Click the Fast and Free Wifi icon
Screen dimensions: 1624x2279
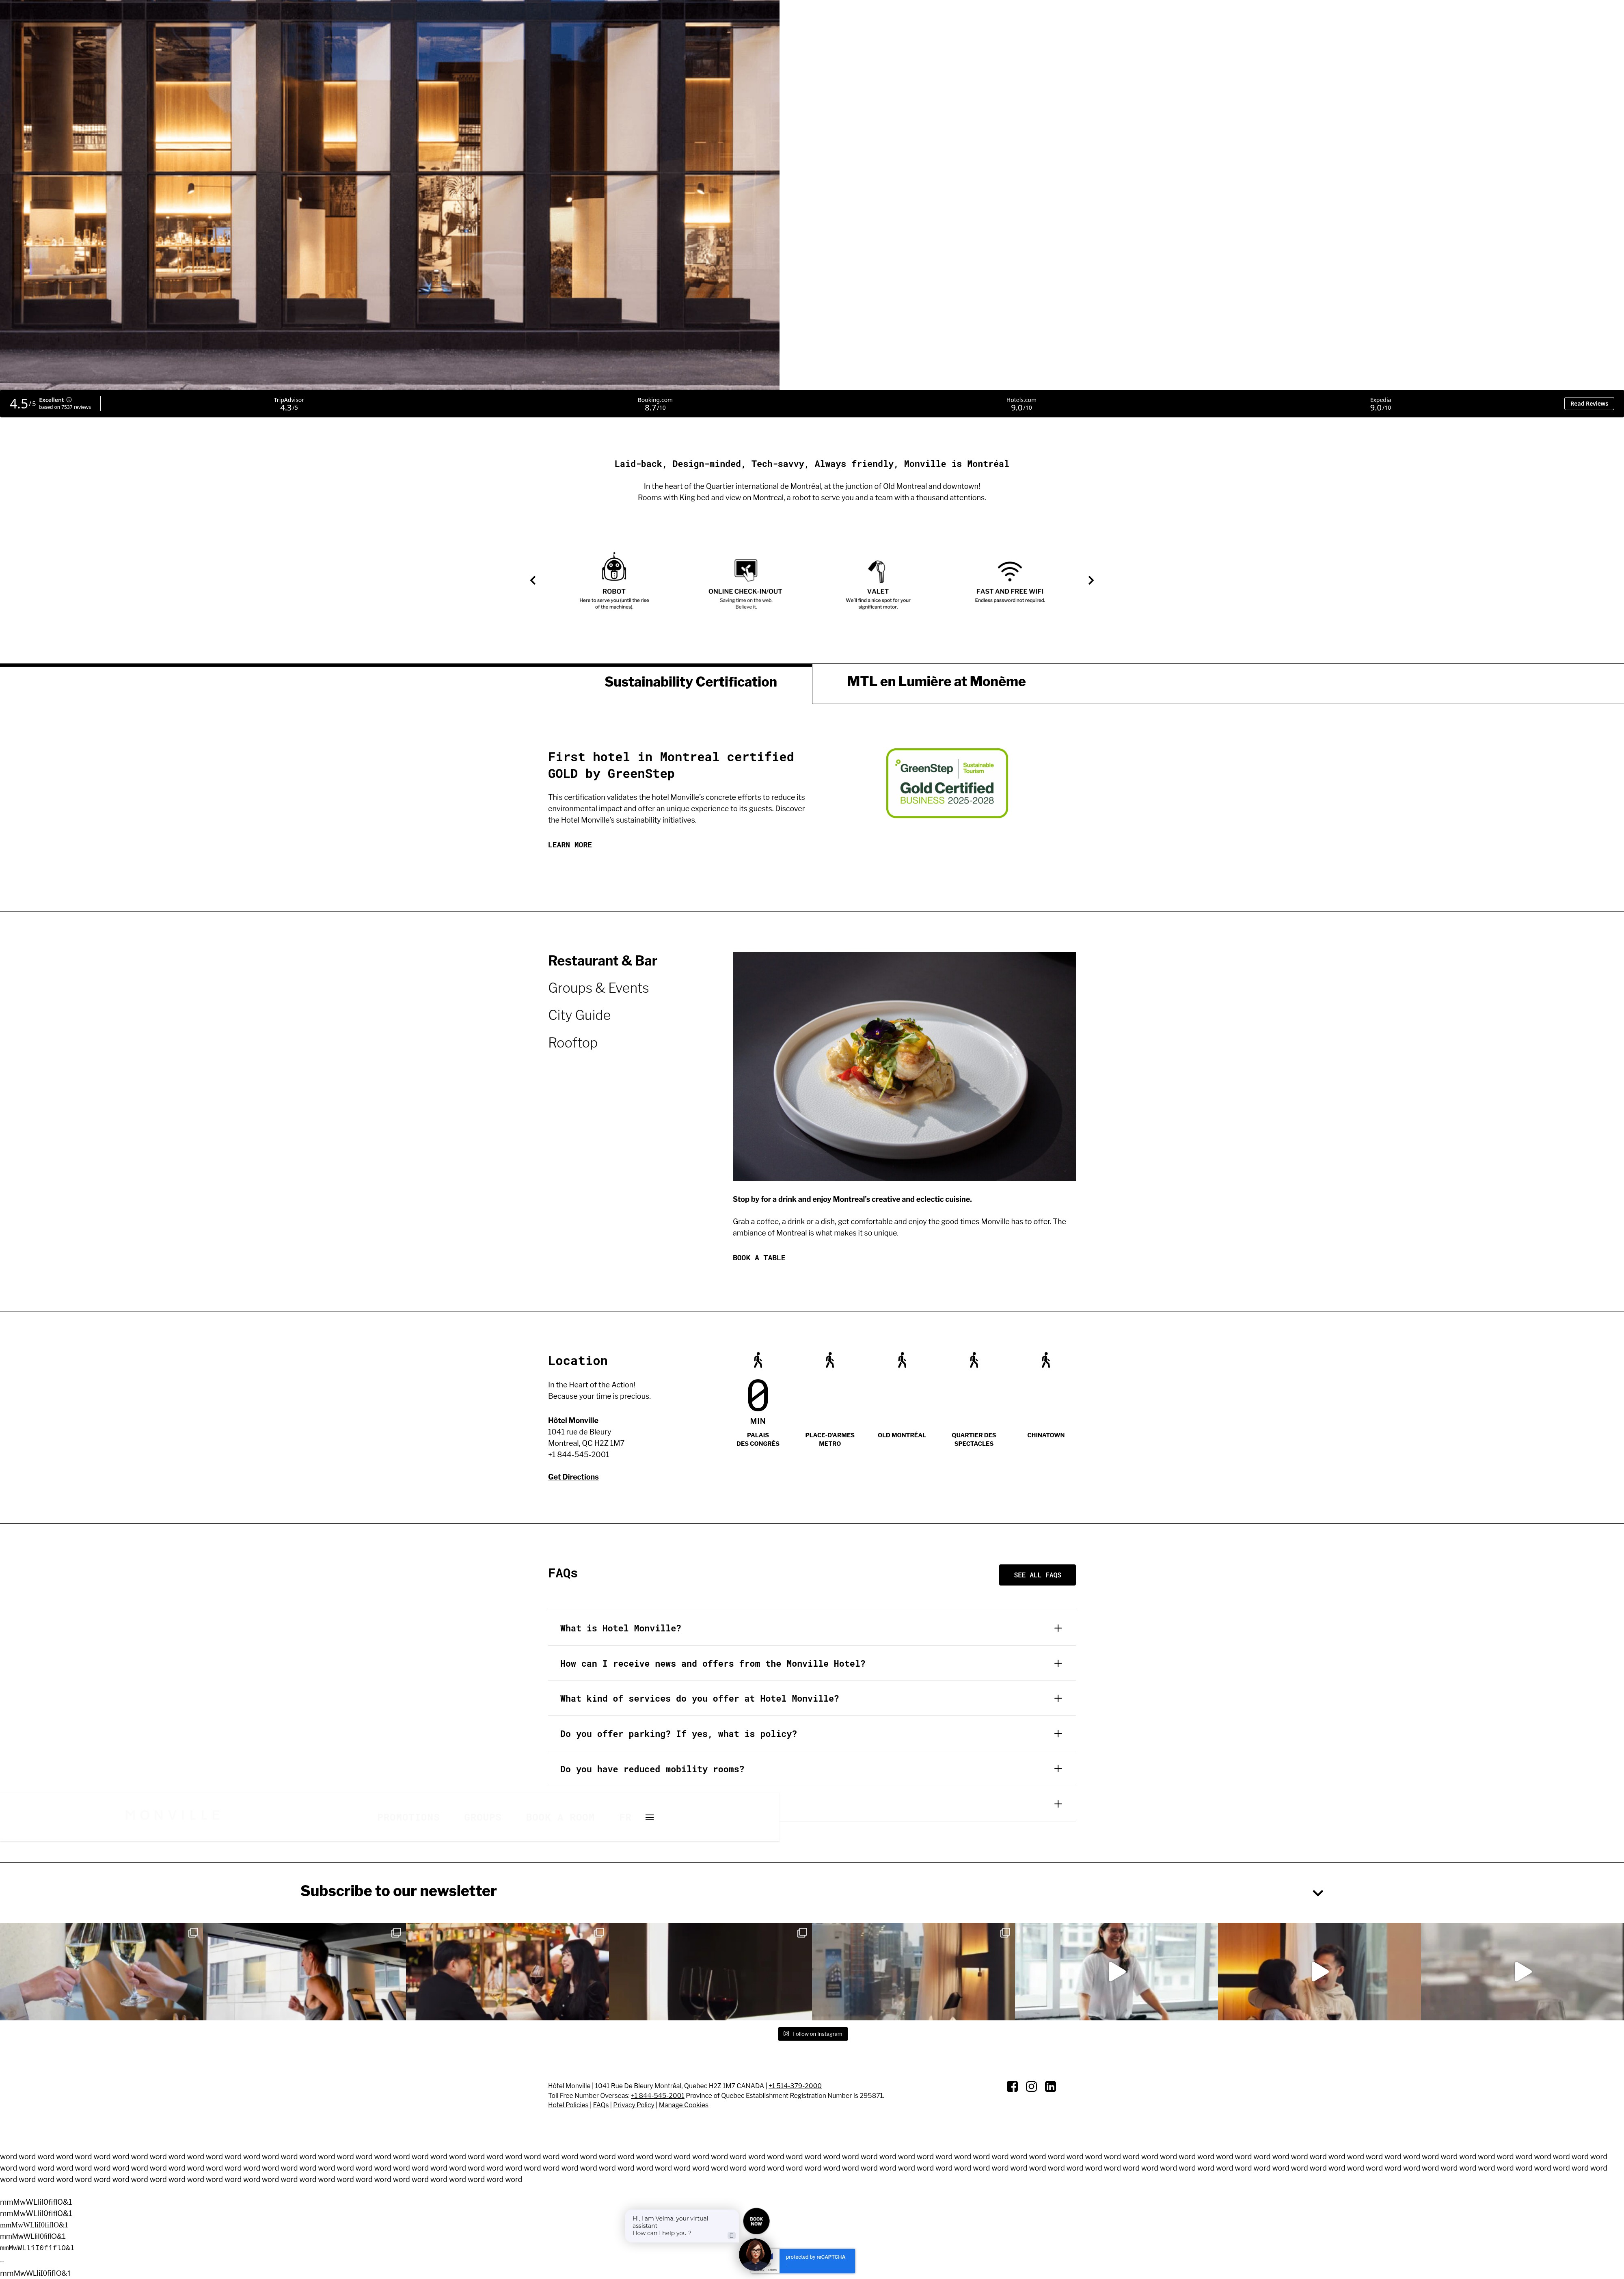click(x=1010, y=571)
